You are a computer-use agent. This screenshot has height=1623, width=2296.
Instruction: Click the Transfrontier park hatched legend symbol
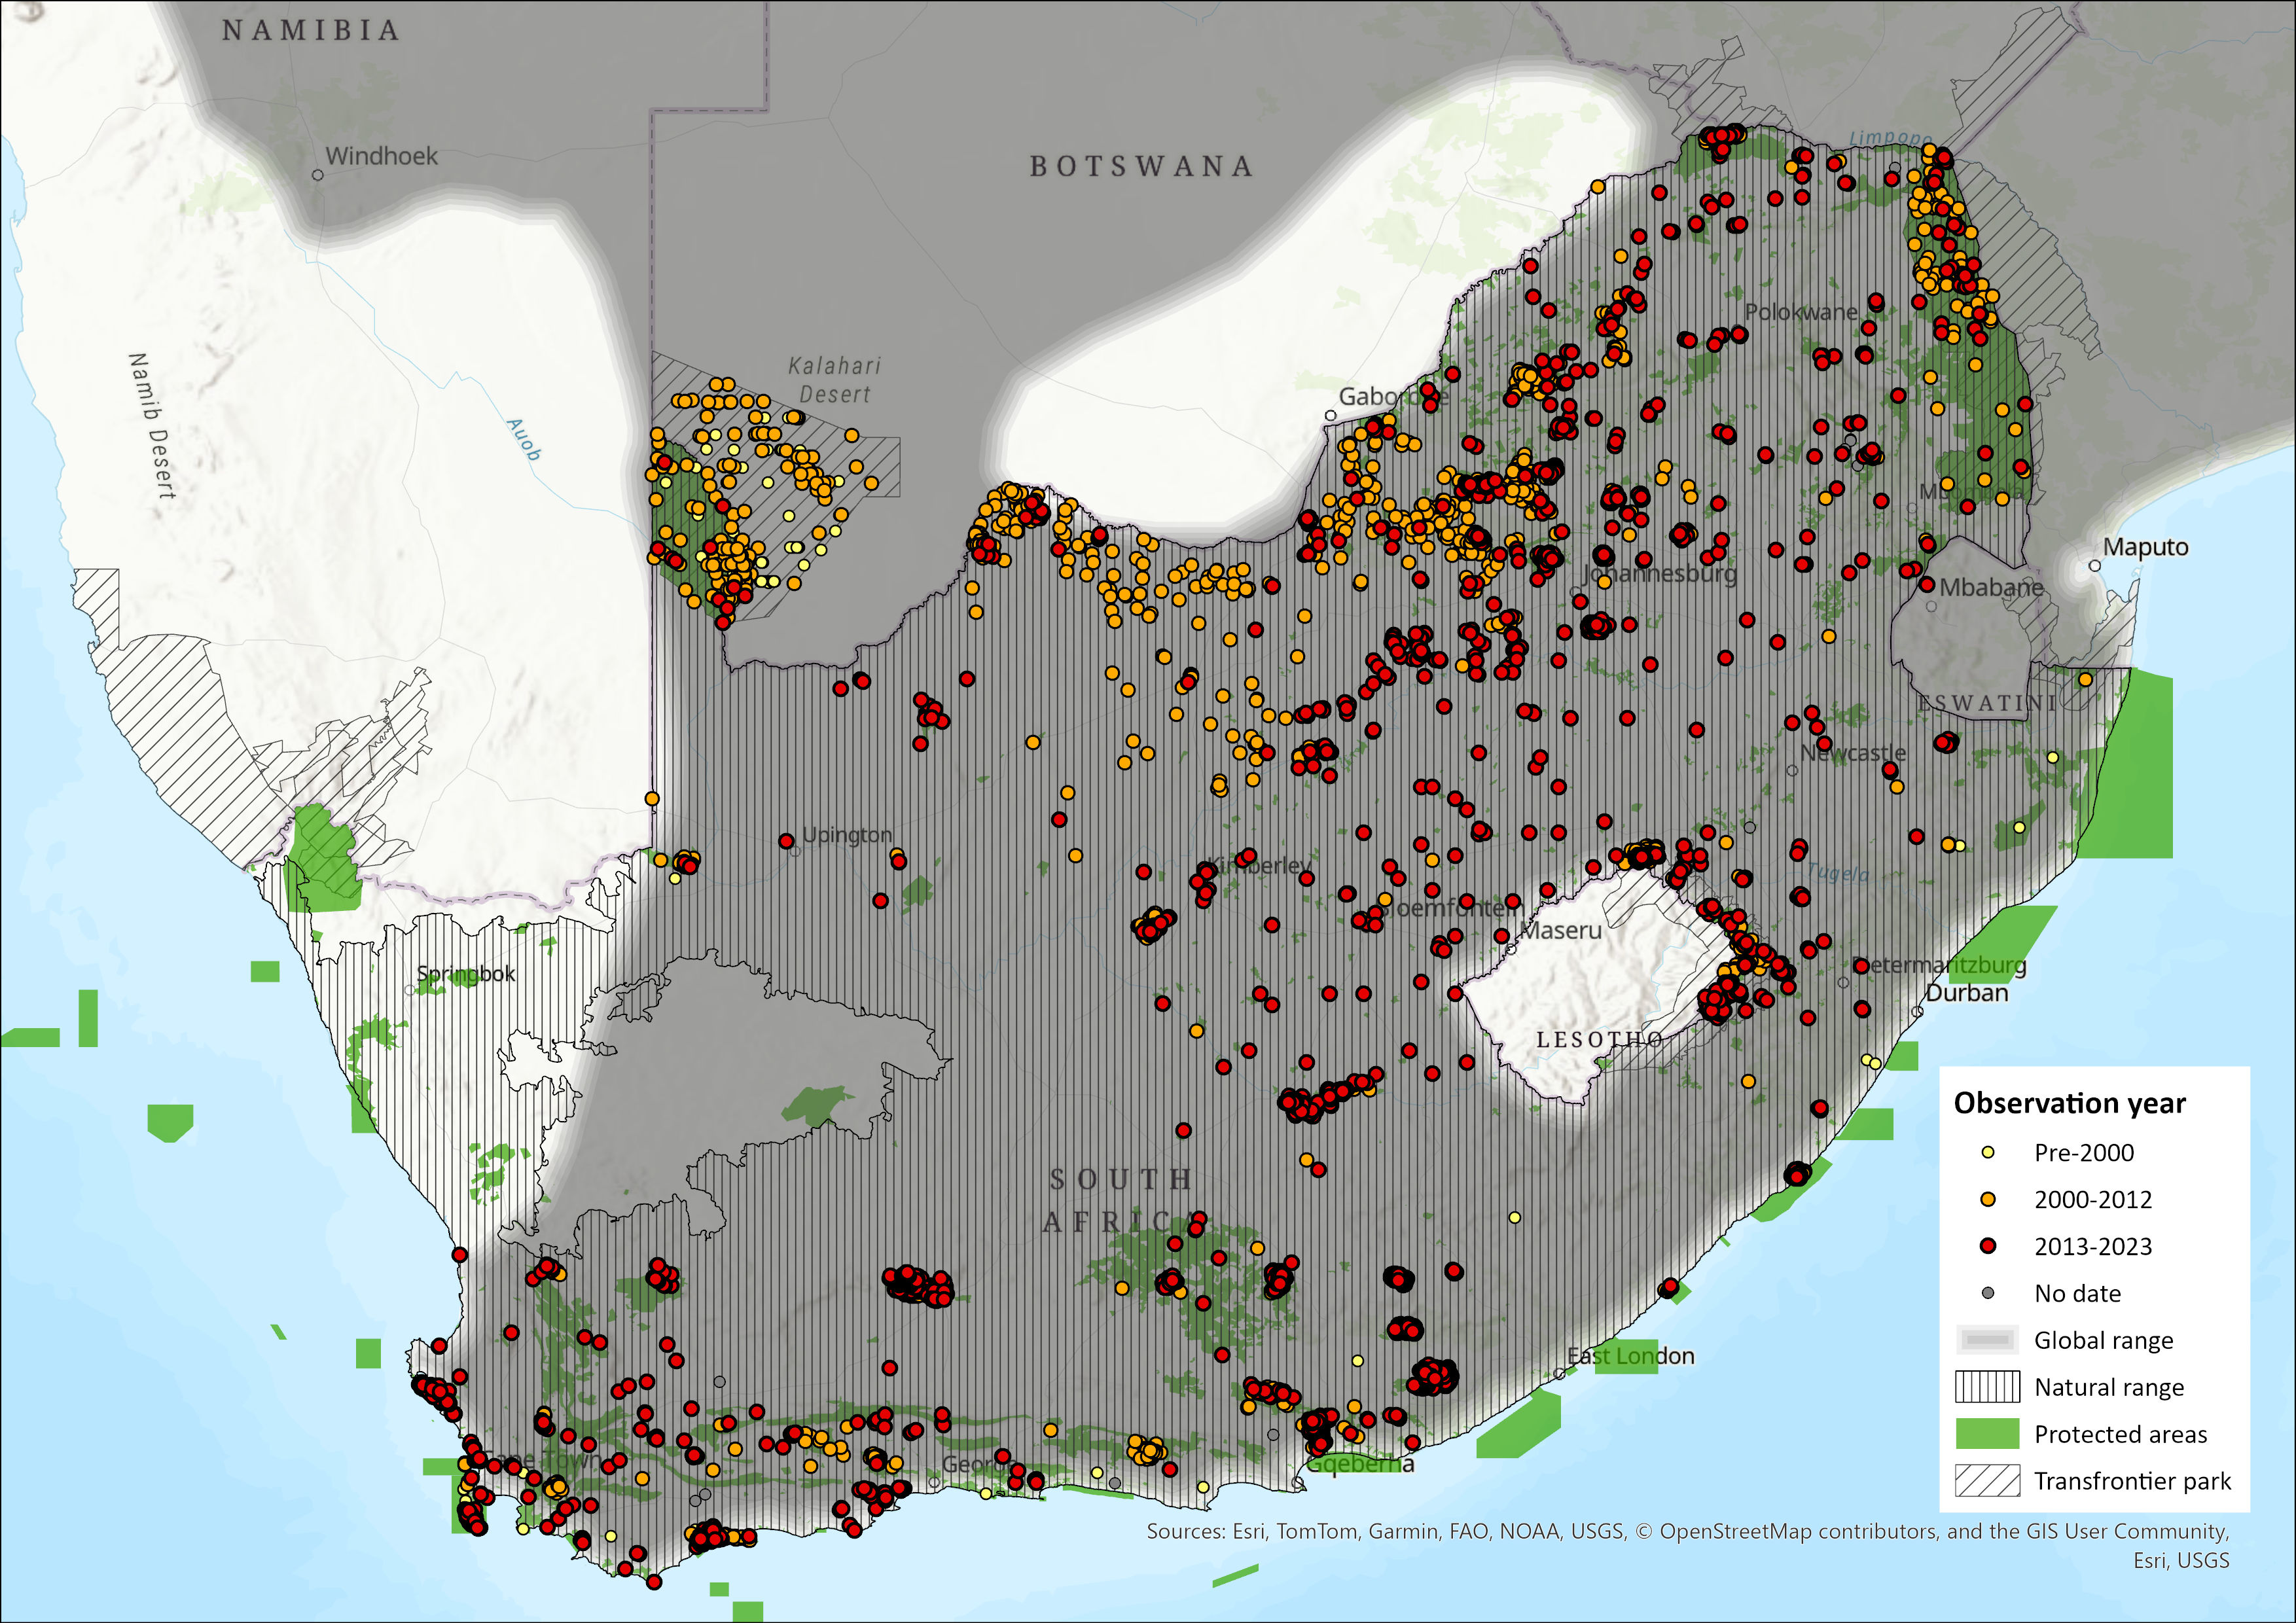tap(1987, 1481)
